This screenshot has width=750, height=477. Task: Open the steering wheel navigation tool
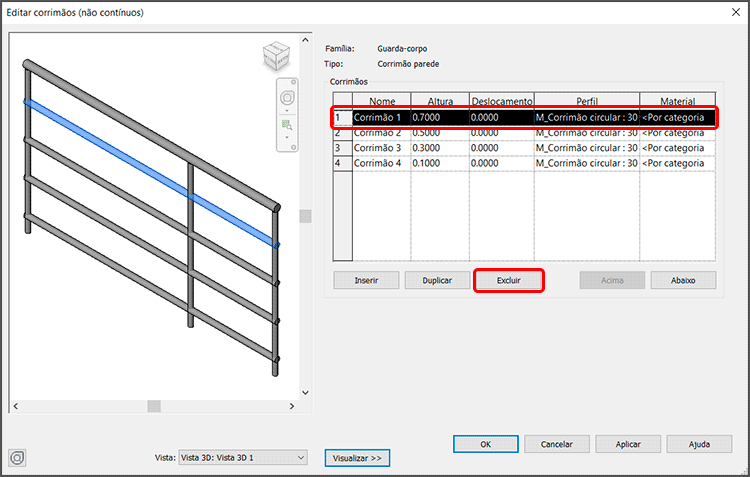[286, 97]
